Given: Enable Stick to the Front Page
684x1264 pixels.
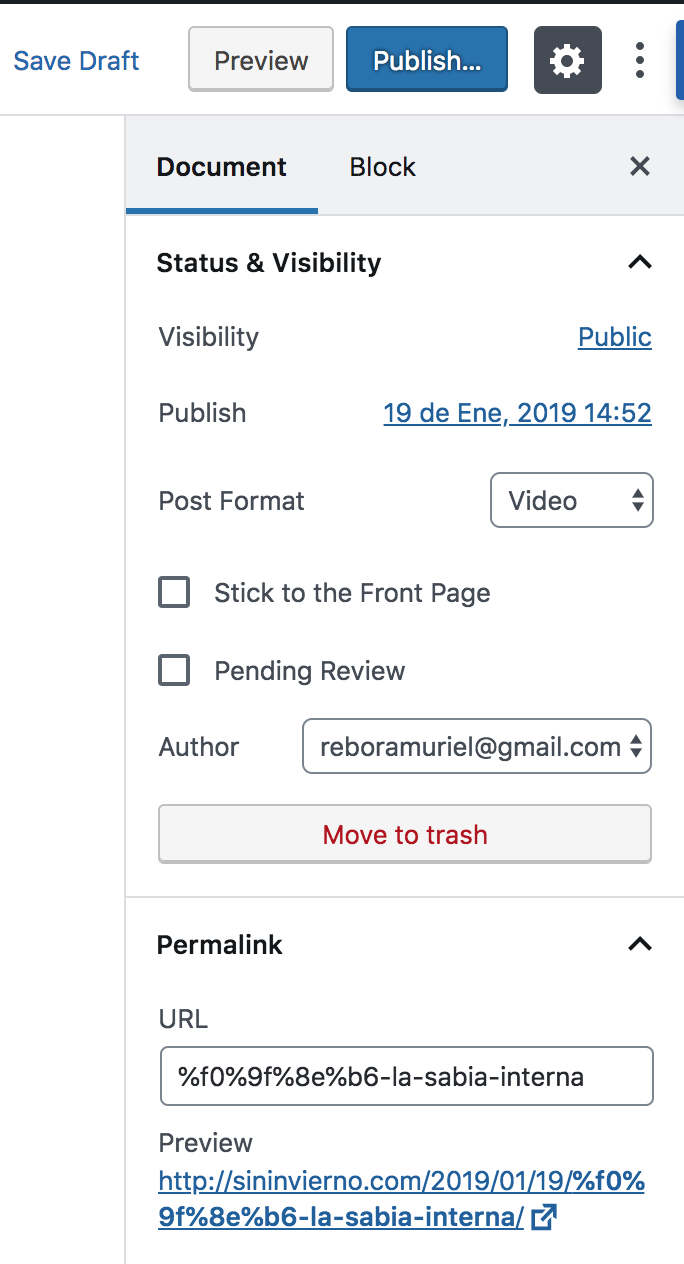Looking at the screenshot, I should coord(174,593).
